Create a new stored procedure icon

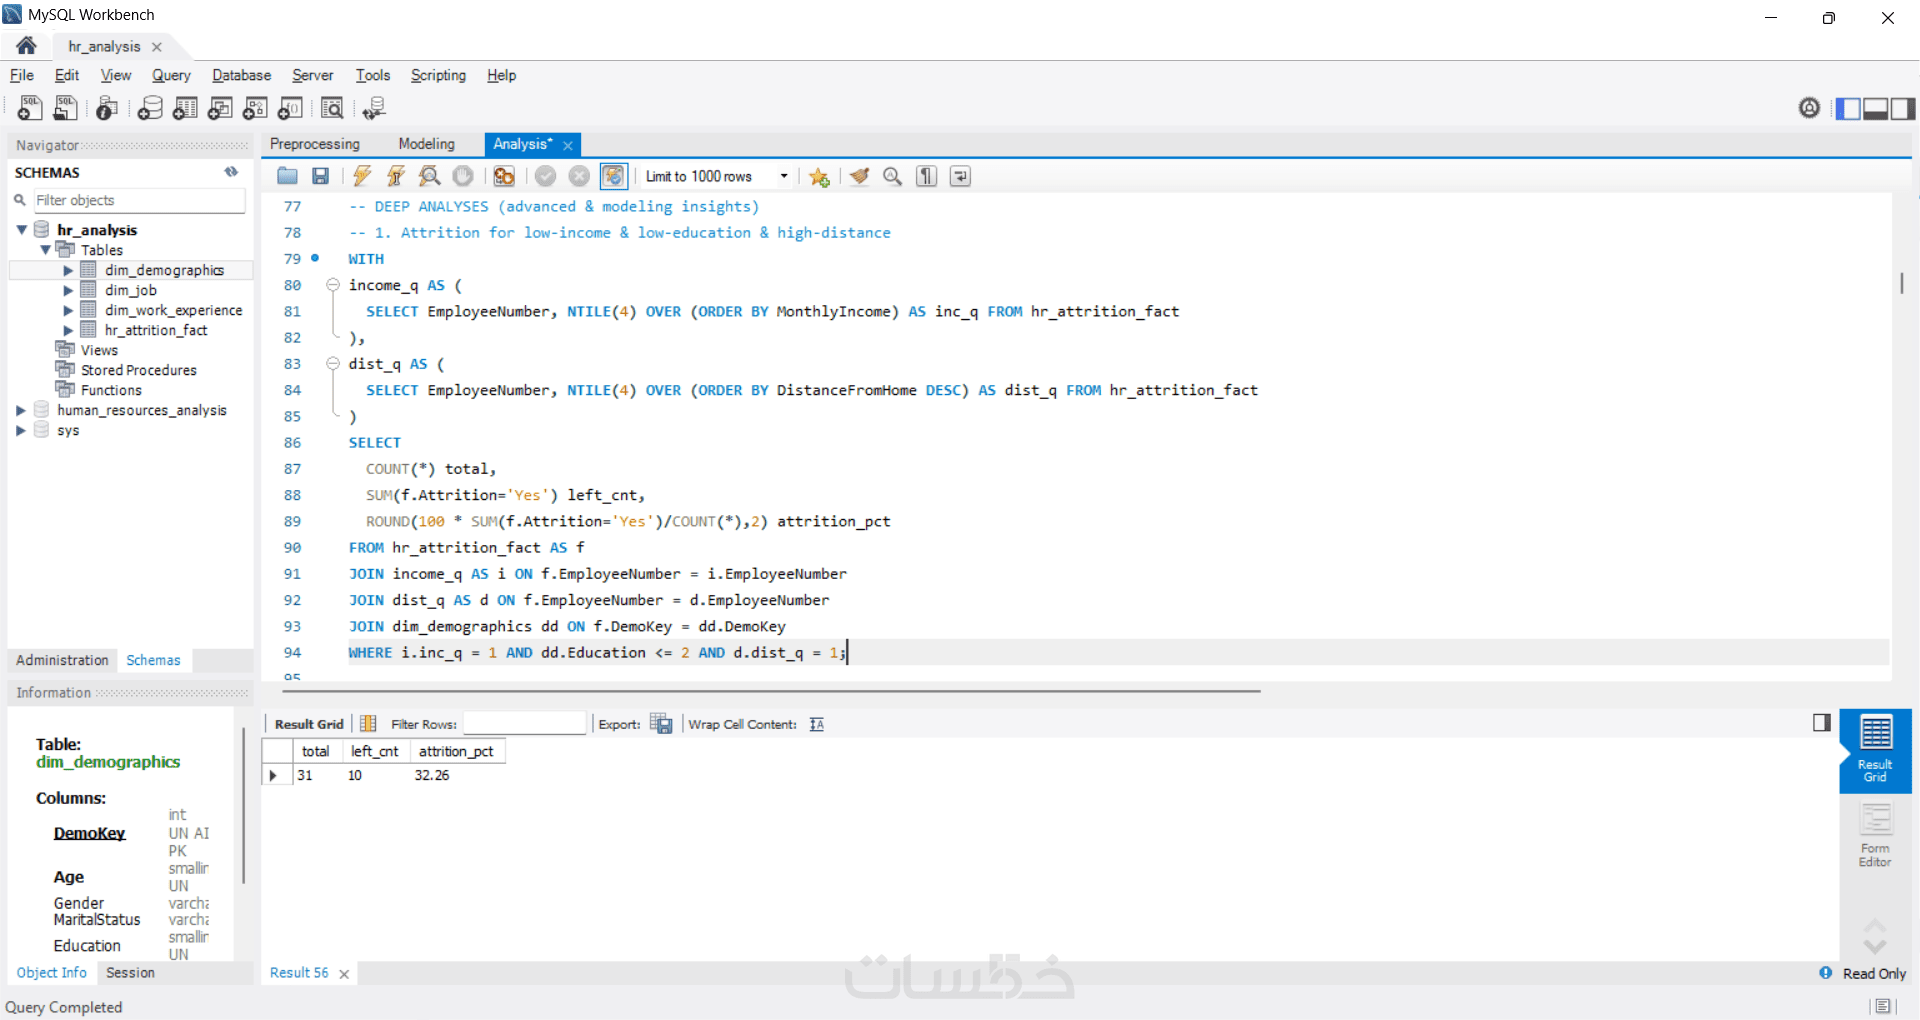click(x=255, y=108)
